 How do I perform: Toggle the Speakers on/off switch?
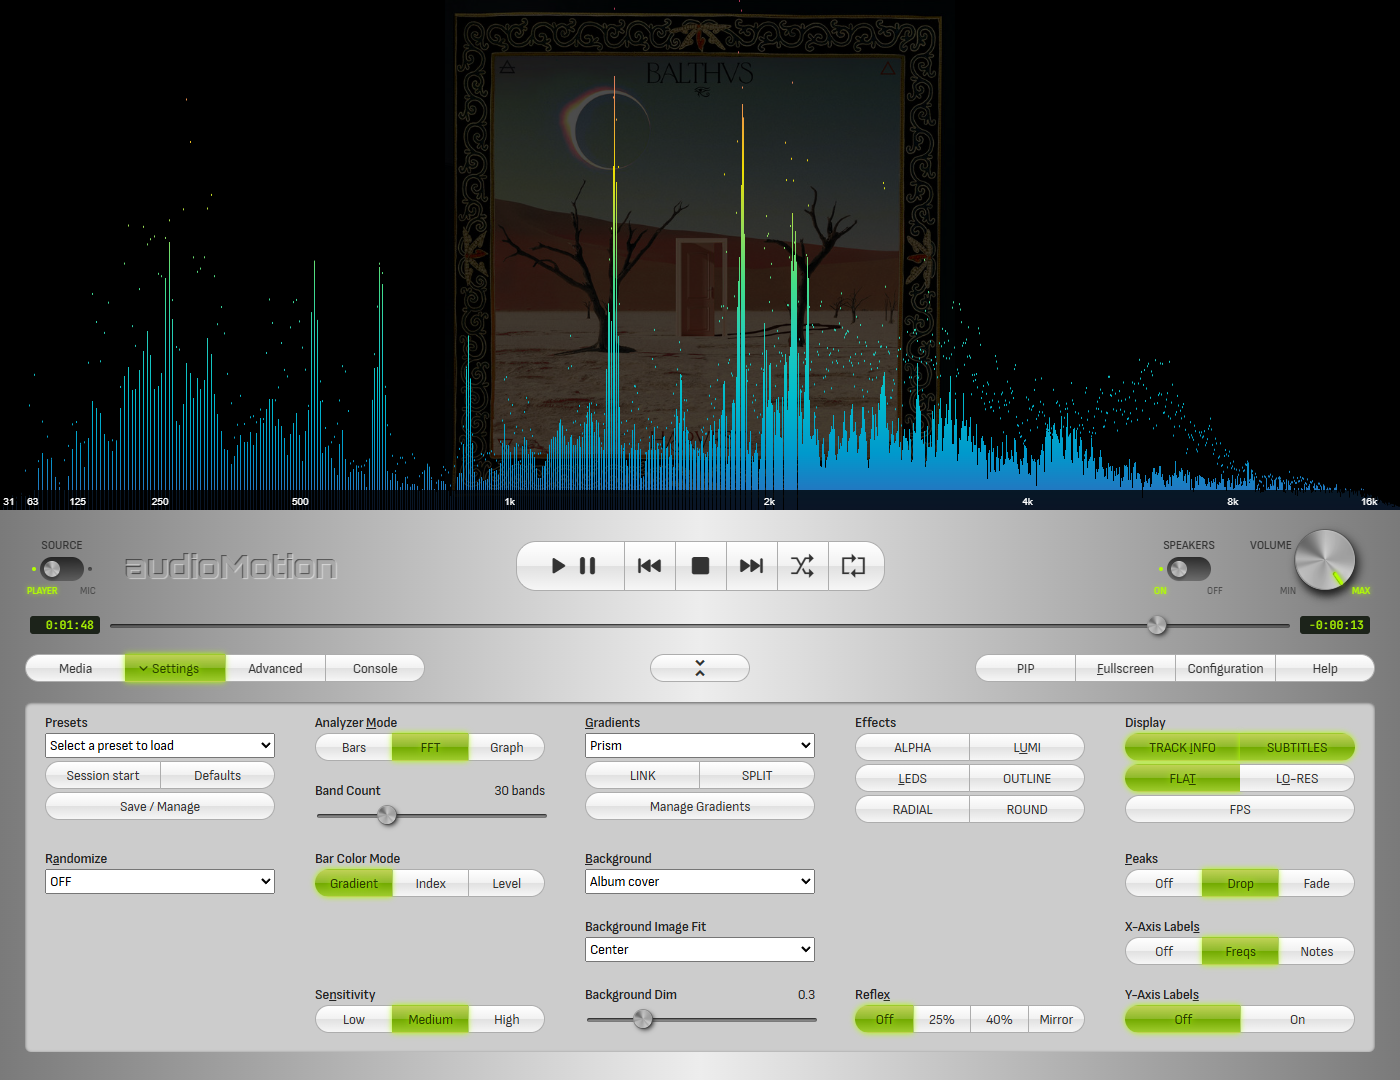coord(1189,569)
